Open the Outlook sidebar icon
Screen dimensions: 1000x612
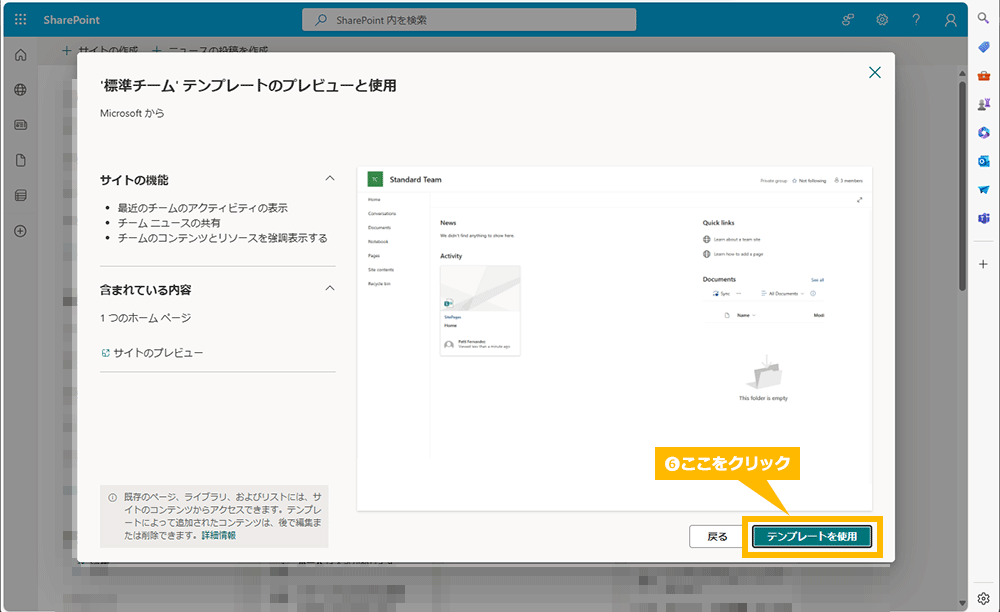tap(983, 161)
